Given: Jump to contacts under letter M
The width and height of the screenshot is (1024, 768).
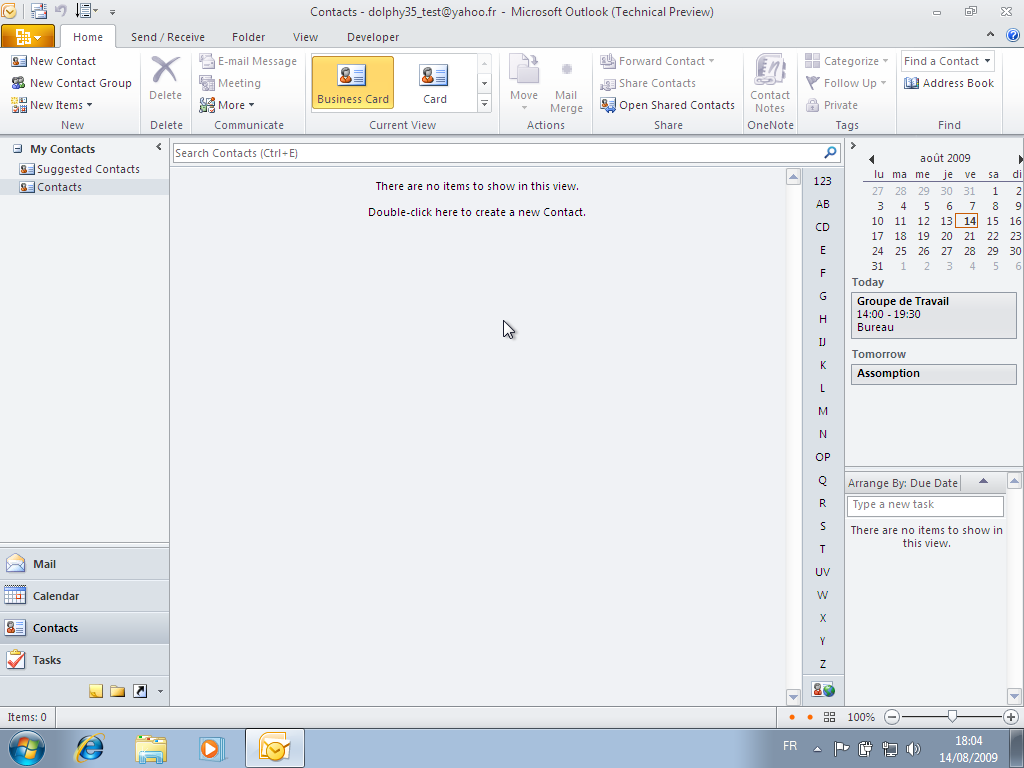Looking at the screenshot, I should coord(823,411).
